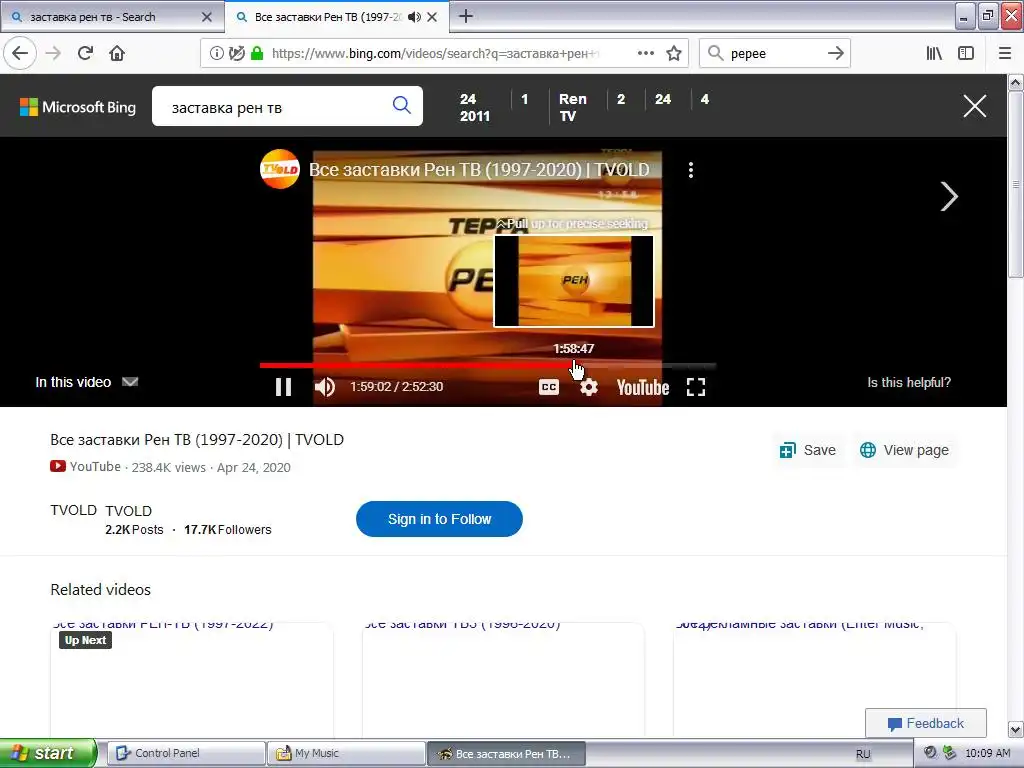Select the '1' related search chip
The width and height of the screenshot is (1024, 768).
click(x=524, y=99)
